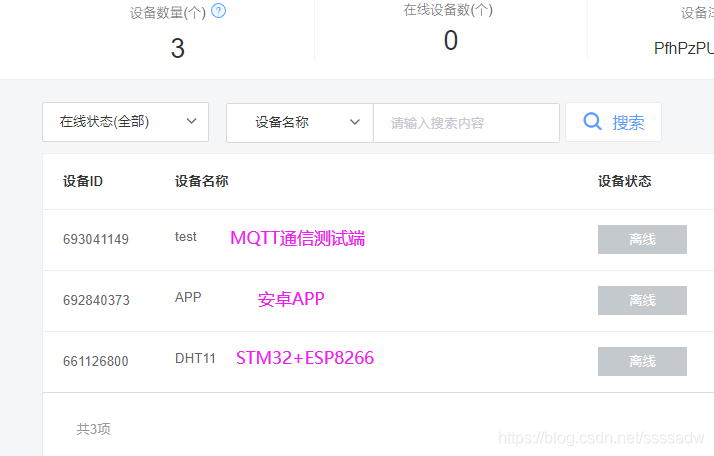Click the help icon beside 设备数量(个)
This screenshot has height=456, width=714.
(x=219, y=10)
